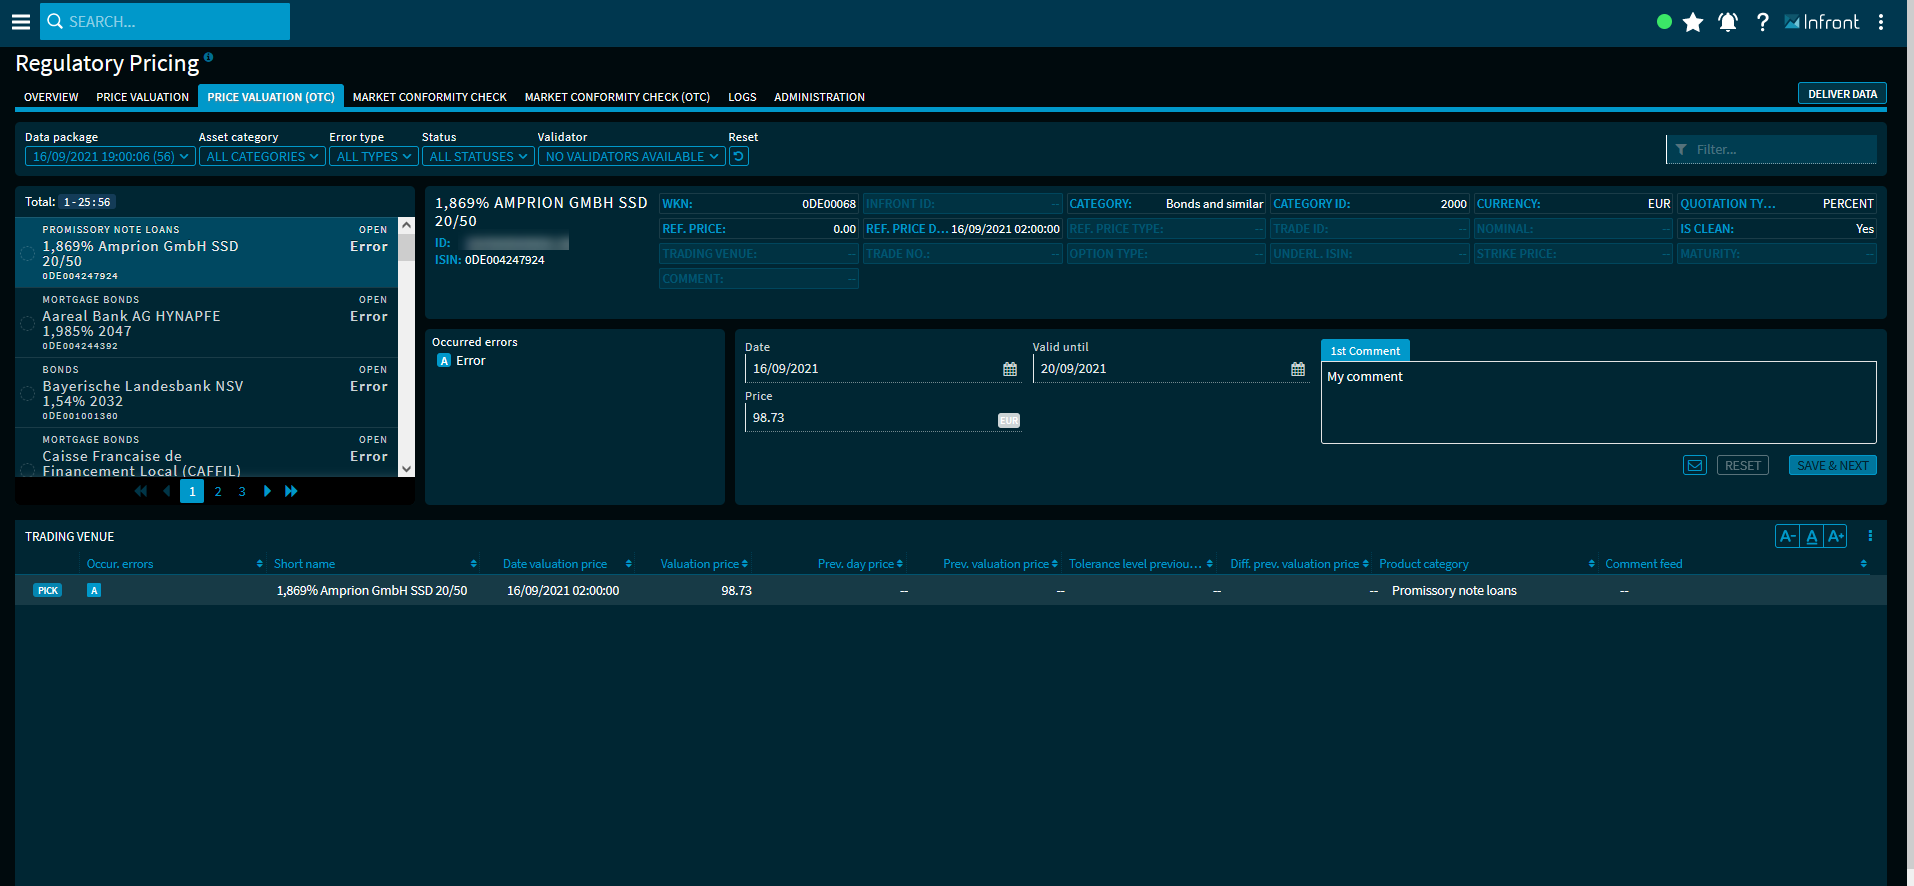1914x886 pixels.
Task: Open the hamburger main menu
Action: coord(20,21)
